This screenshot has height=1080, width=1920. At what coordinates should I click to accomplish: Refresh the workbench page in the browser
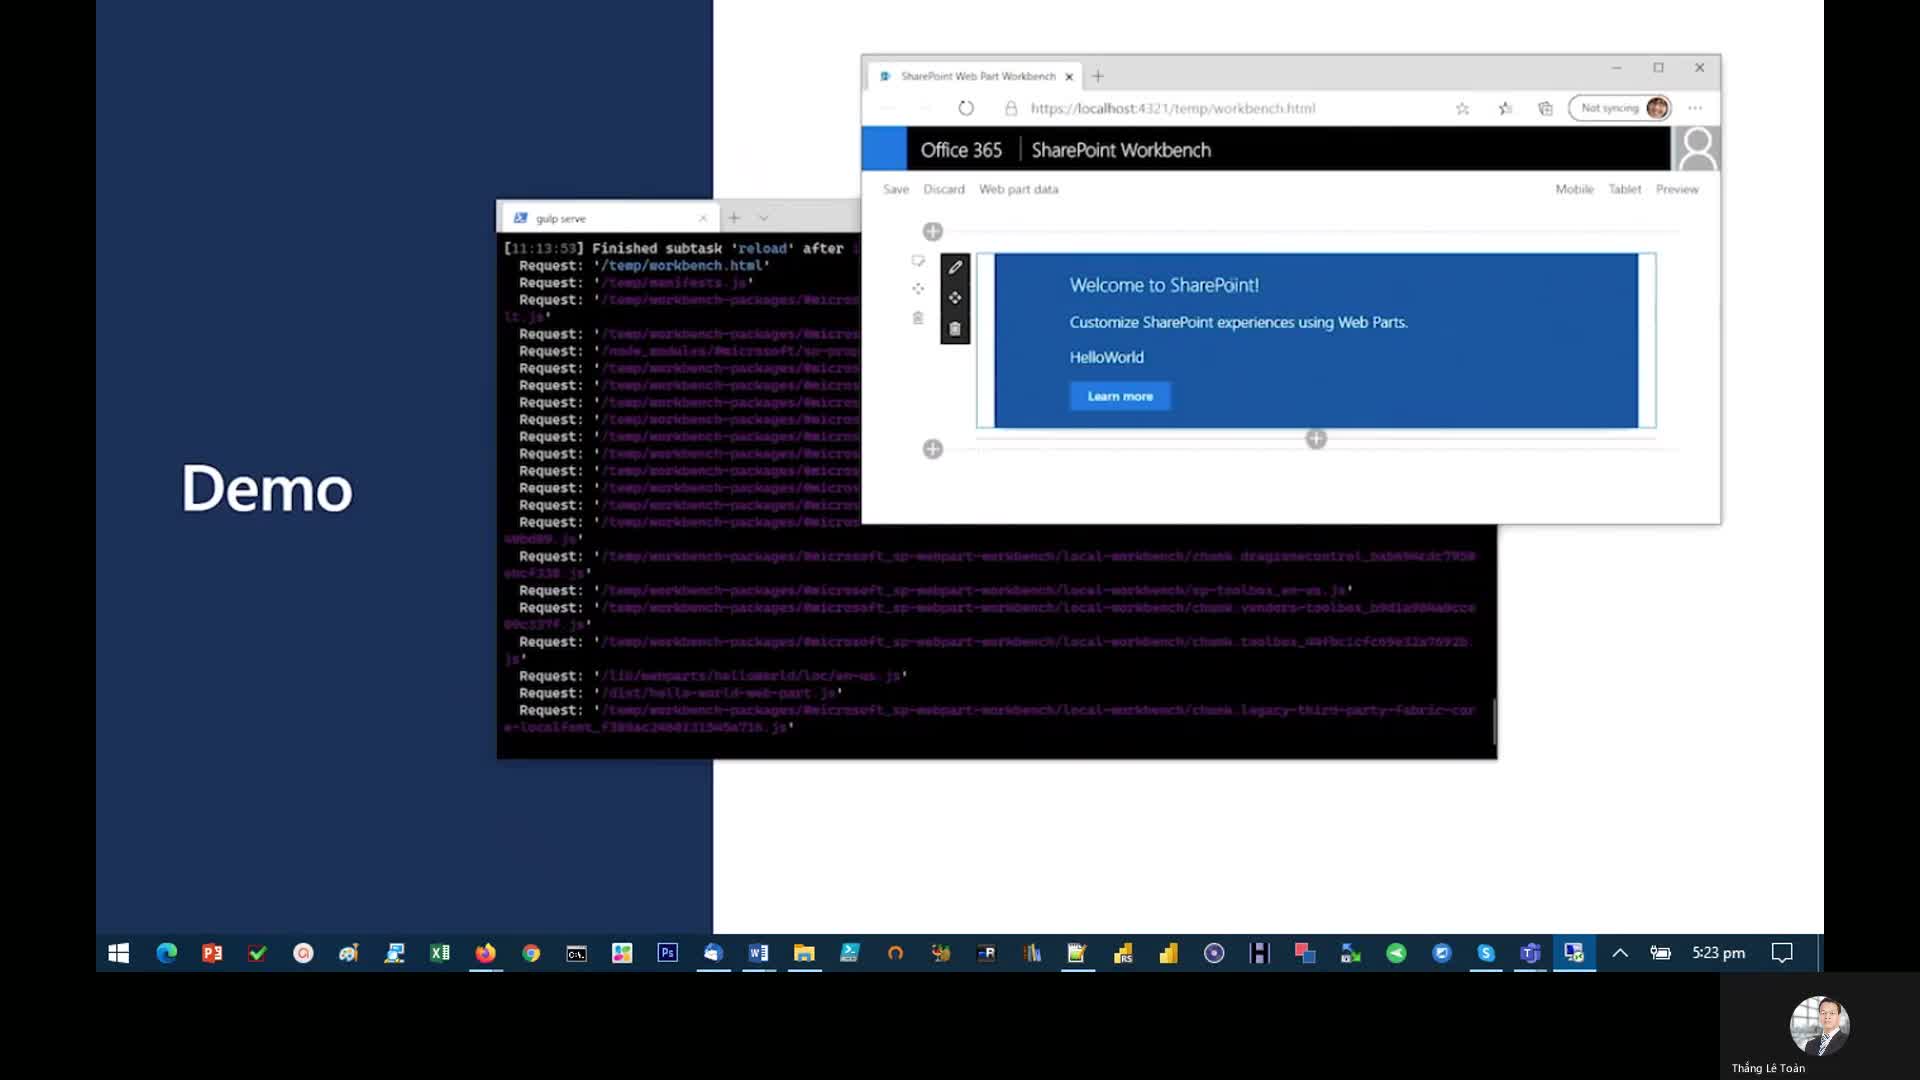tap(966, 108)
